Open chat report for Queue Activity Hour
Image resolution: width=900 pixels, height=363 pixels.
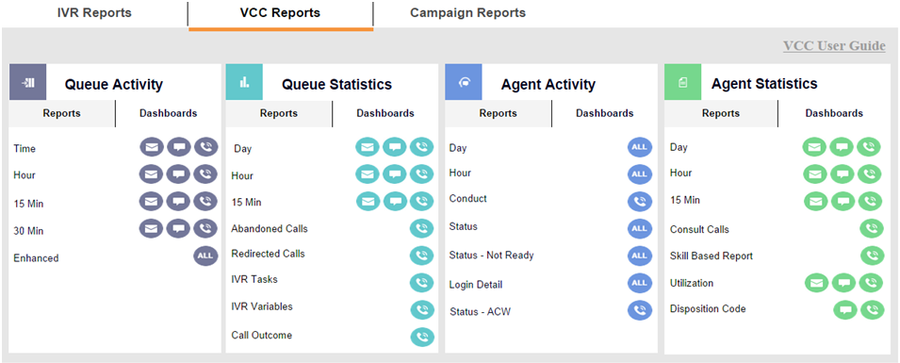[179, 173]
